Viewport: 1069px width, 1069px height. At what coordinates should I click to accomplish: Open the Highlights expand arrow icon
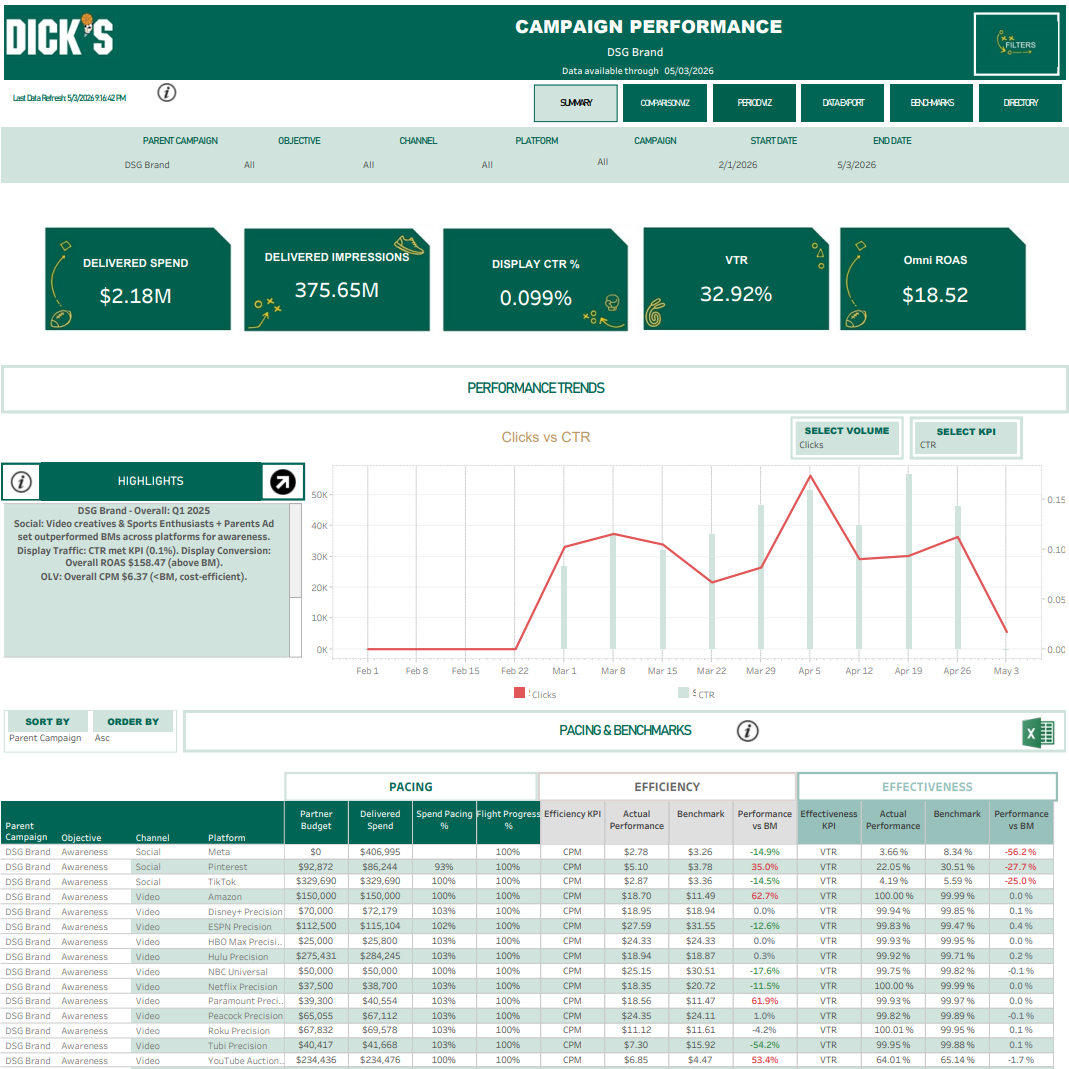tap(283, 481)
